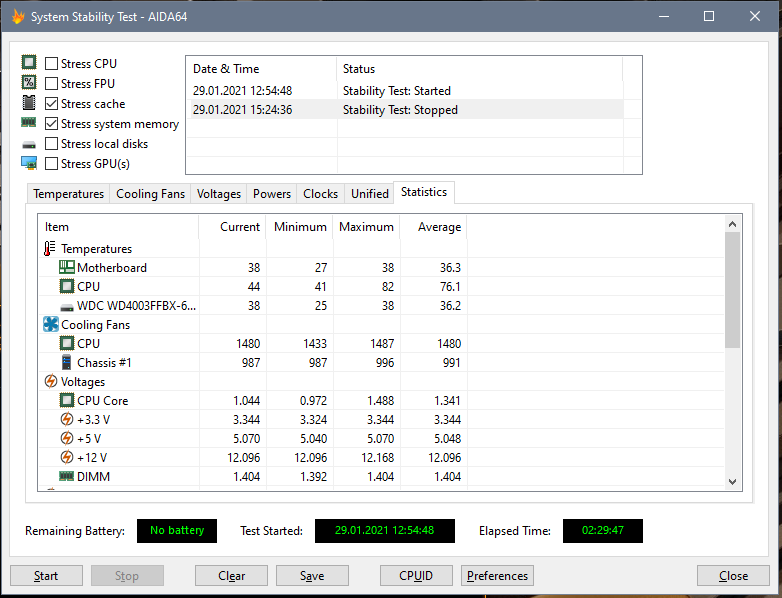Viewport: 782px width, 598px height.
Task: Click the blue fan icon of Cooling Fans
Action: tap(51, 324)
